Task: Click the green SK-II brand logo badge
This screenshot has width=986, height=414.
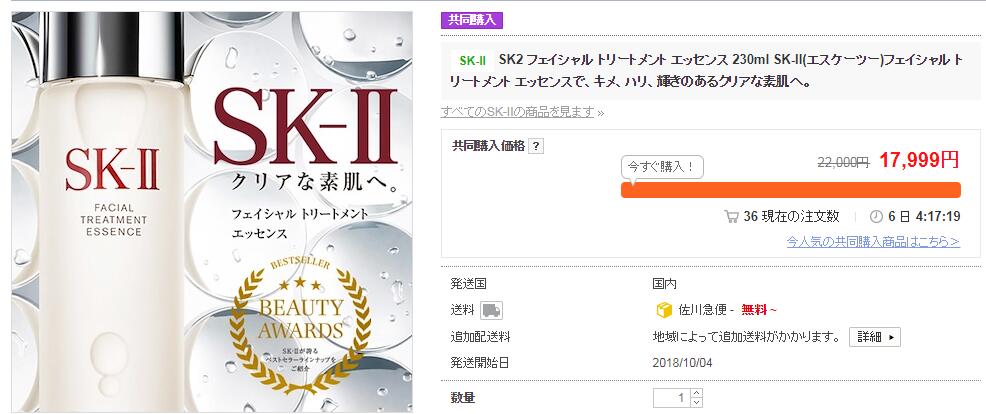Action: [473, 61]
